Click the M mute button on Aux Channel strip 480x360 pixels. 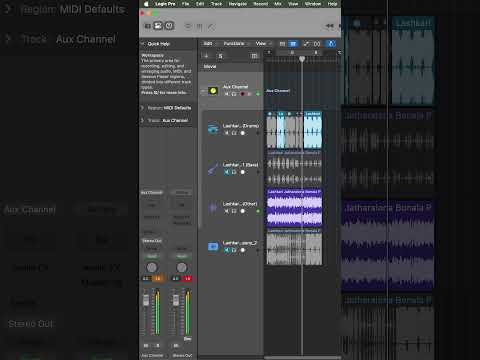click(146, 346)
